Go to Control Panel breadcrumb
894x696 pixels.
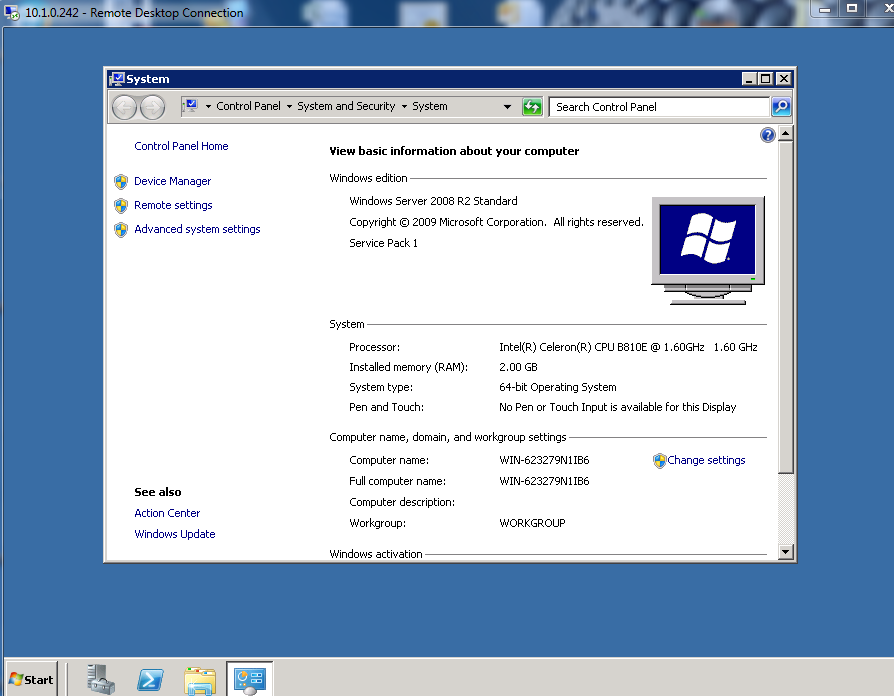[x=248, y=106]
